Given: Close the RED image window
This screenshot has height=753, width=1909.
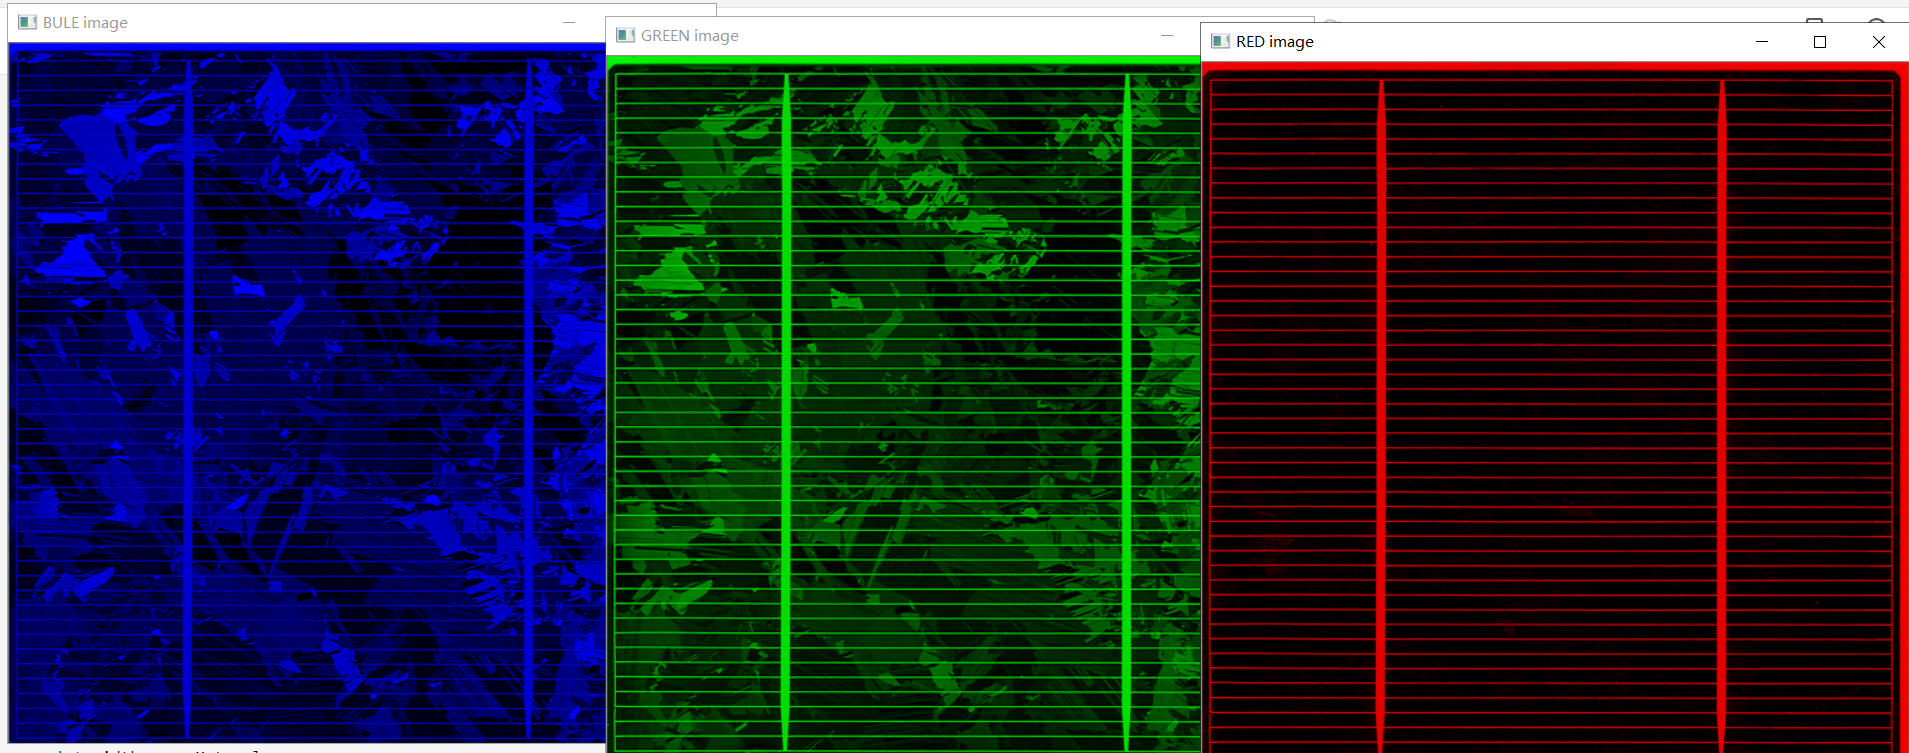Looking at the screenshot, I should [1879, 41].
